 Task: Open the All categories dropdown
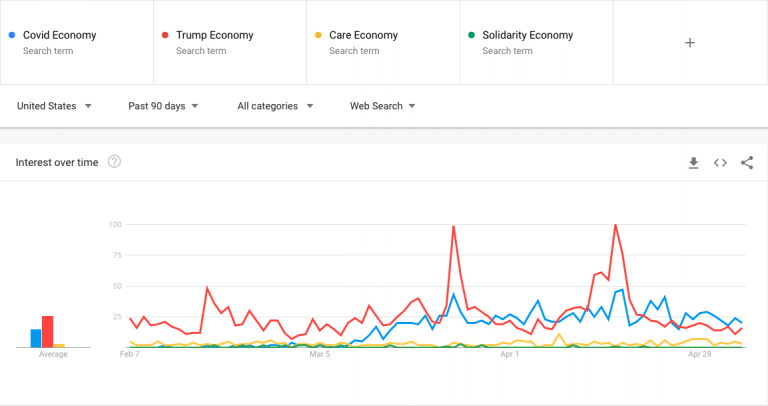point(275,106)
